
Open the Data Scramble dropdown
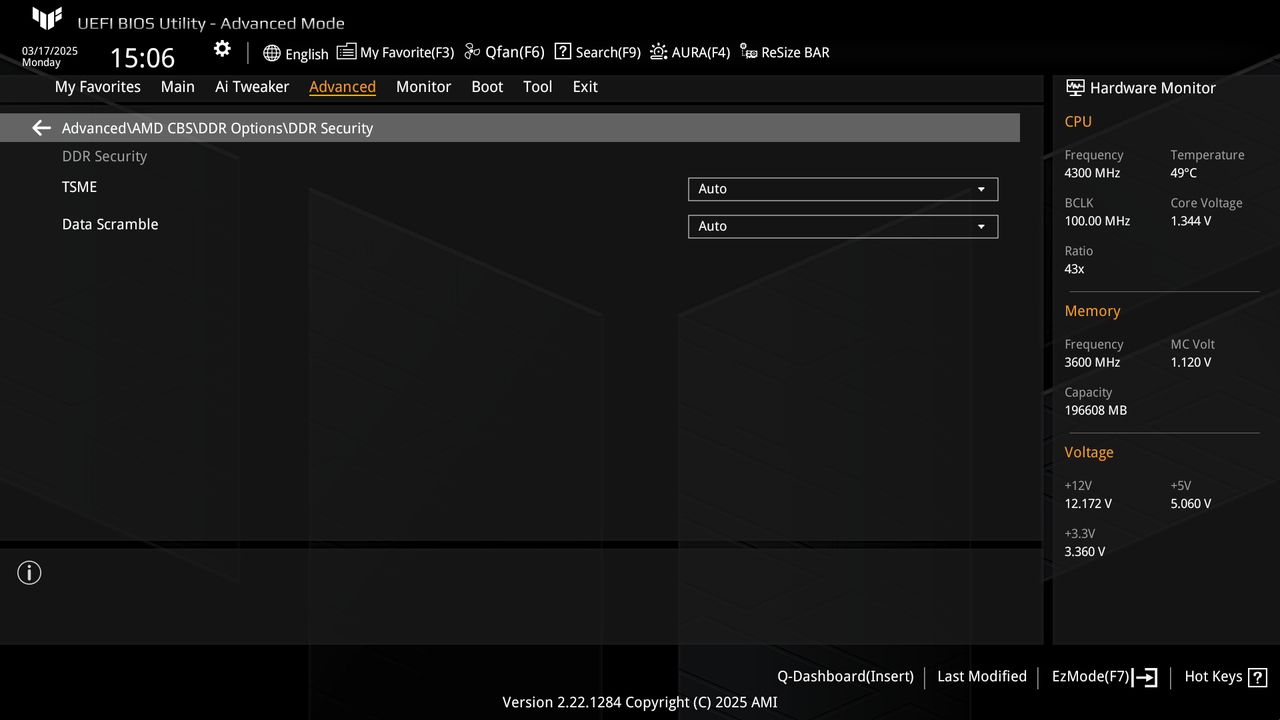[x=843, y=227]
